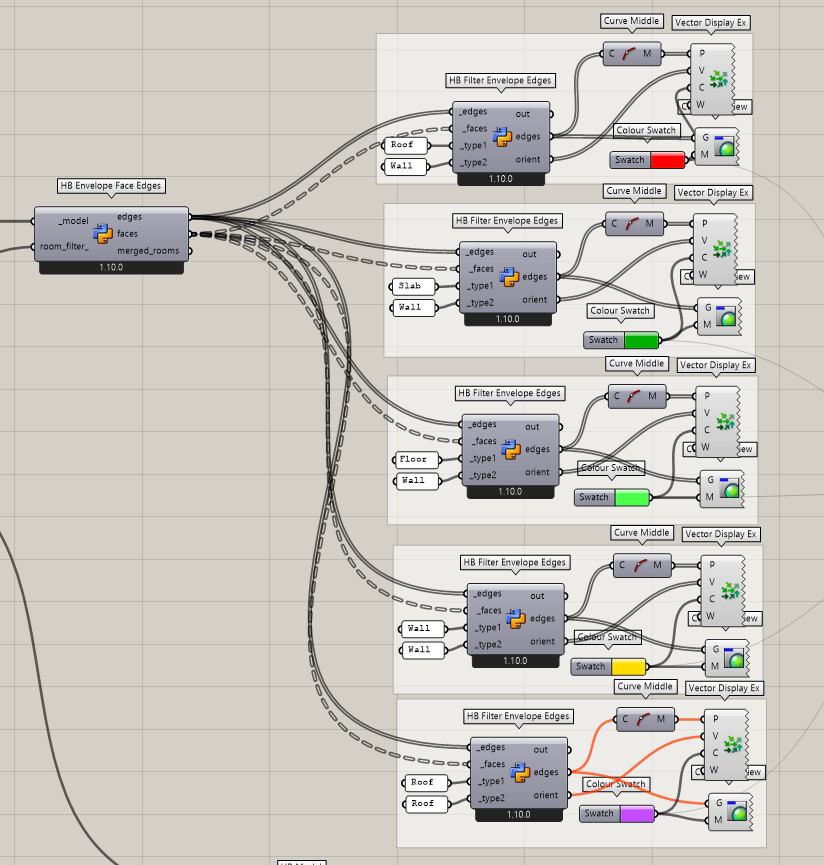
Task: Select the Slab text panel
Action: click(413, 286)
